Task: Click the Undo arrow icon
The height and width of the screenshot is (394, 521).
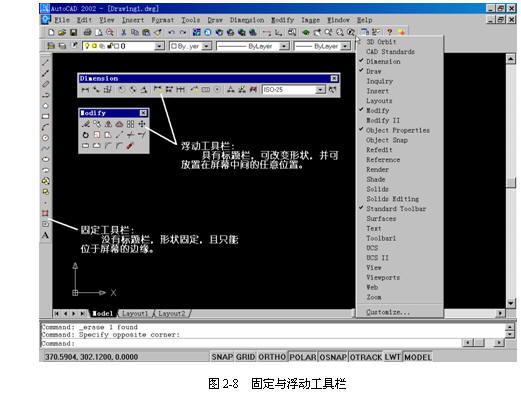Action: (x=171, y=32)
